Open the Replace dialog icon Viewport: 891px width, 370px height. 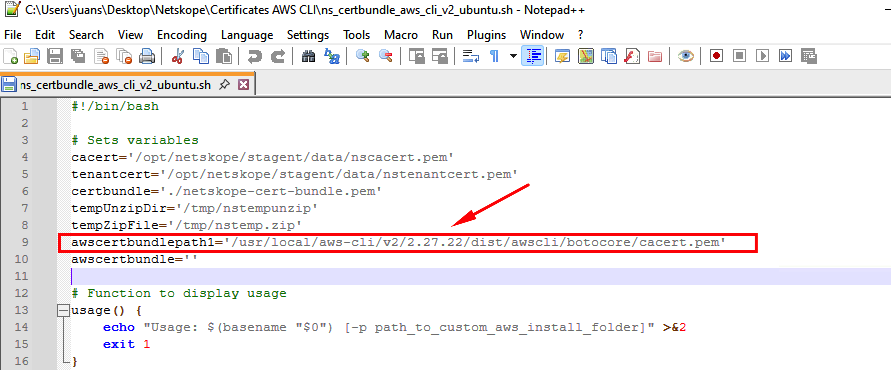331,56
